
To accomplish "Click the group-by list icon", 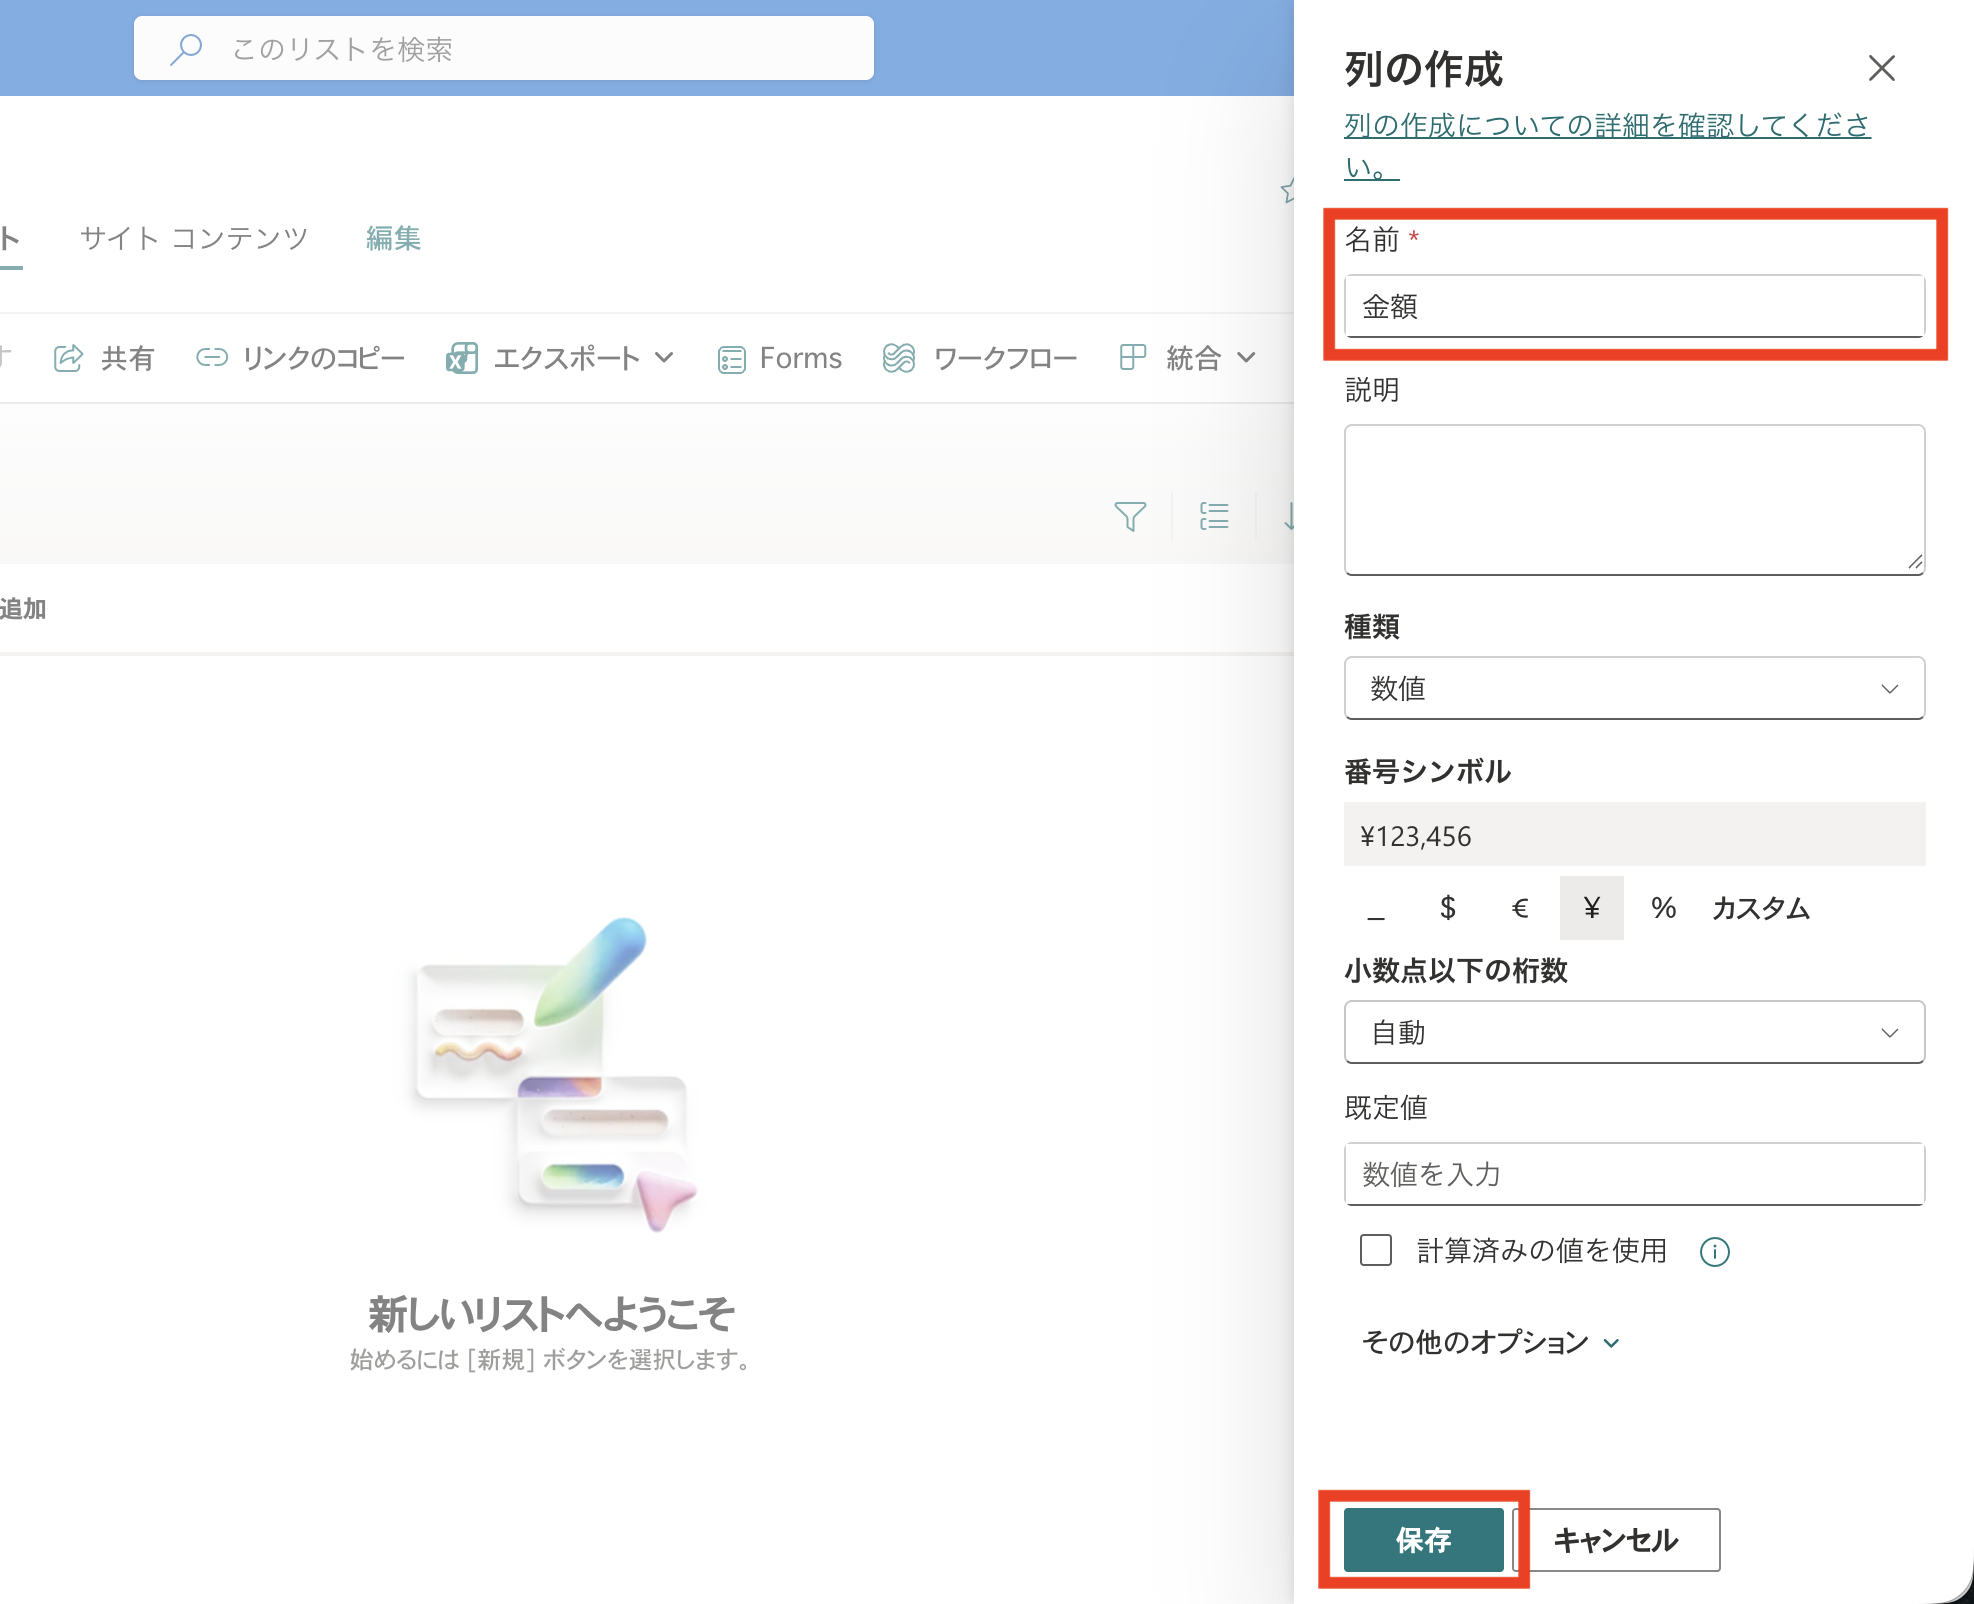I will pyautogui.click(x=1214, y=516).
